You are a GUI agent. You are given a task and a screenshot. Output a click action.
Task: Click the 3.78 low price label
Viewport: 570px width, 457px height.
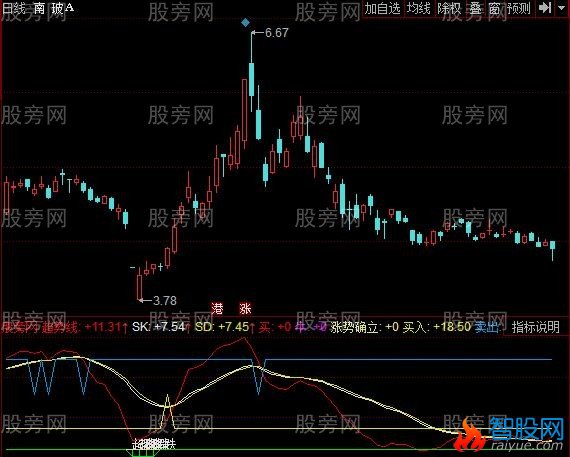[165, 301]
